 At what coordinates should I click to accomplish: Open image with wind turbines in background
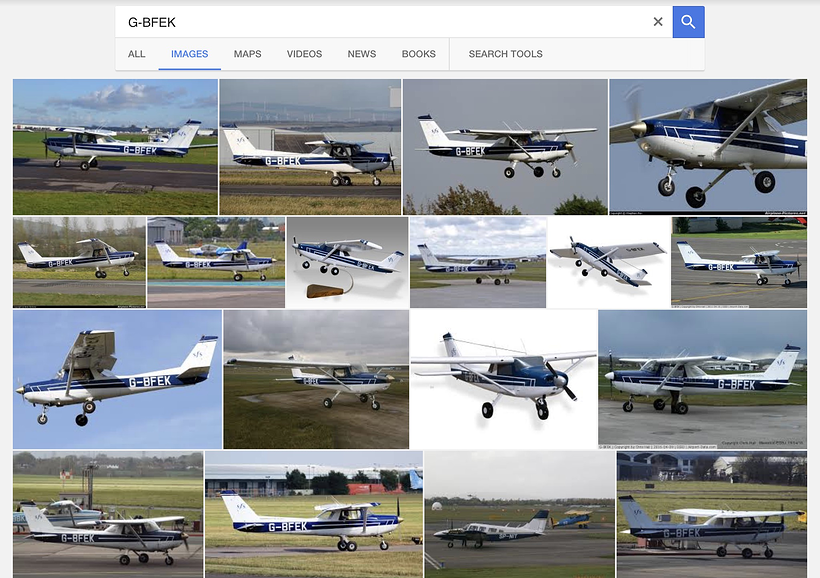(x=310, y=146)
